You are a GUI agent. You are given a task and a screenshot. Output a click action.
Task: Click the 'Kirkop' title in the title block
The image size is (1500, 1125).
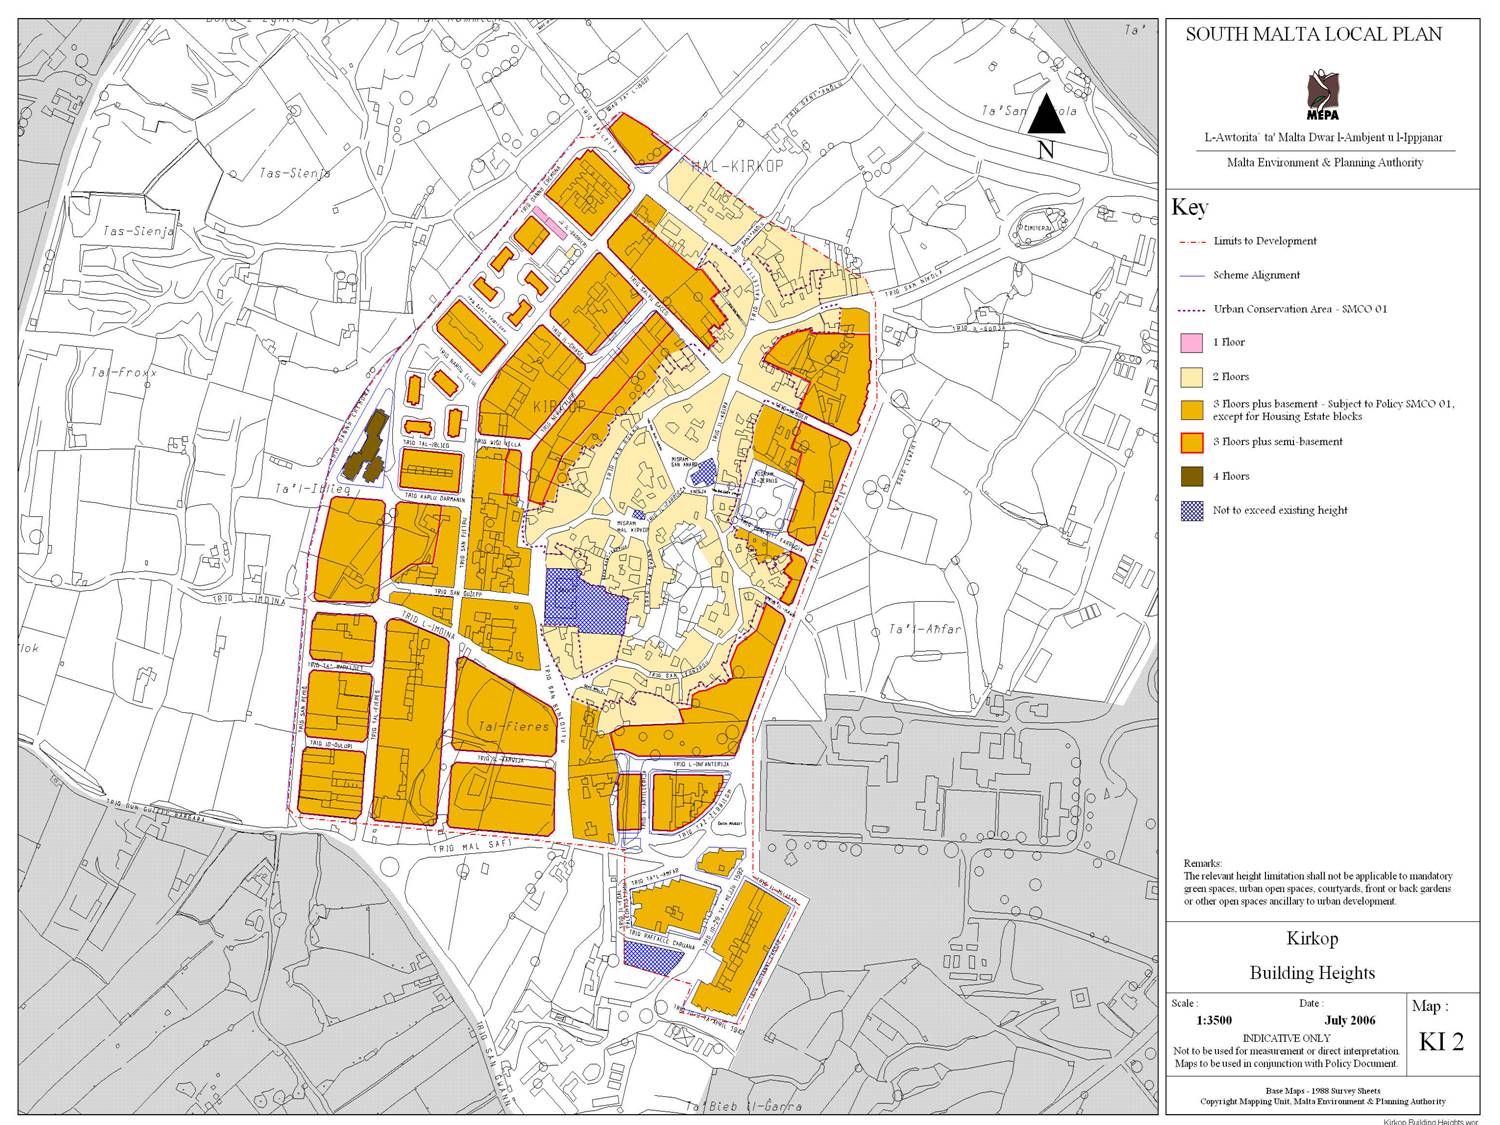point(1311,939)
